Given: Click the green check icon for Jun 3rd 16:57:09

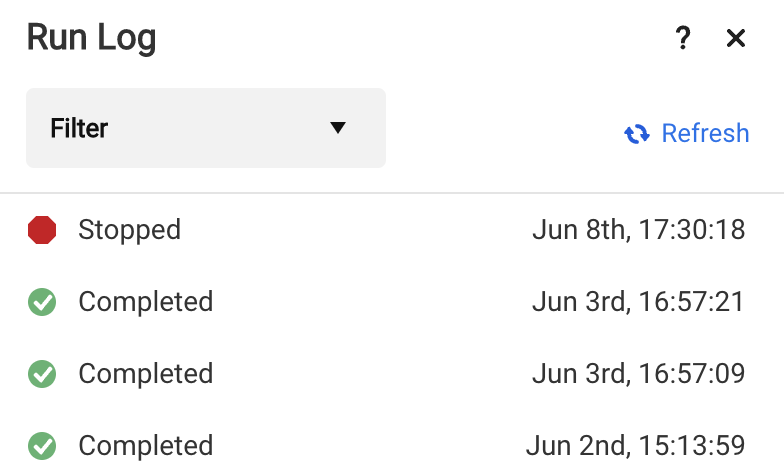Looking at the screenshot, I should pos(42,374).
